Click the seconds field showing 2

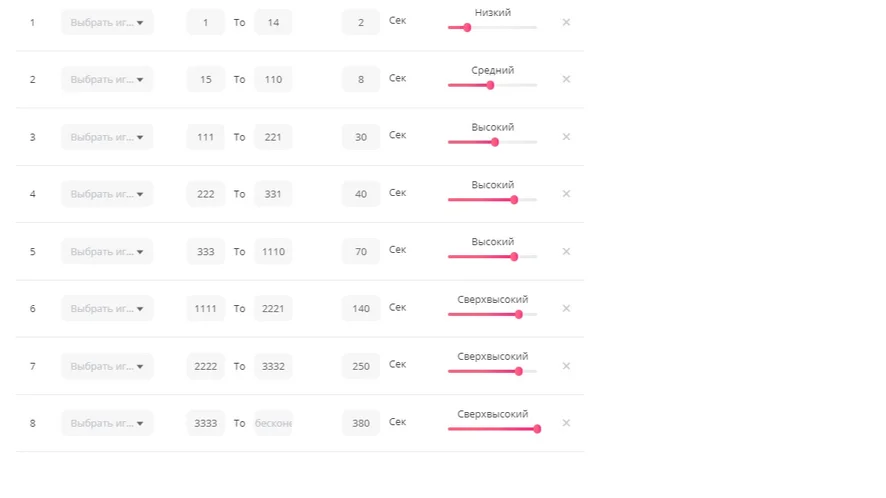tap(360, 22)
